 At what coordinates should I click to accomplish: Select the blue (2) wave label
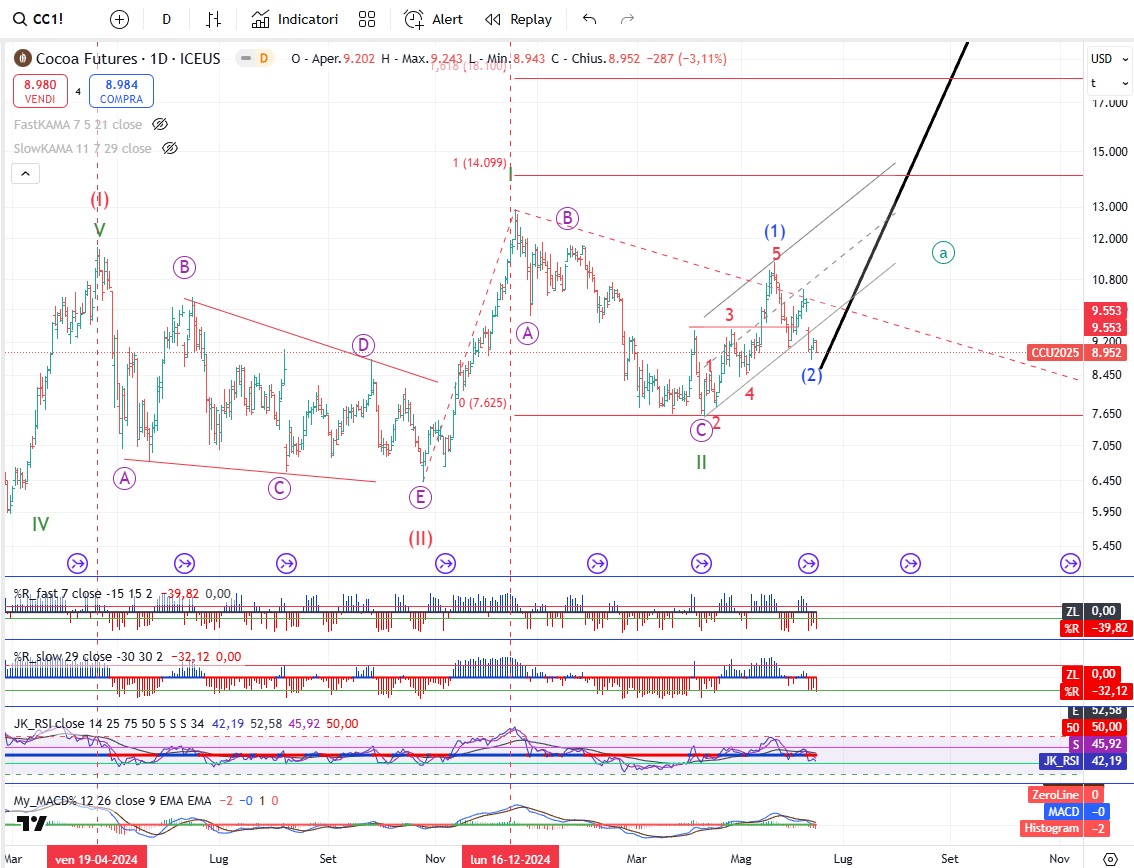[811, 375]
